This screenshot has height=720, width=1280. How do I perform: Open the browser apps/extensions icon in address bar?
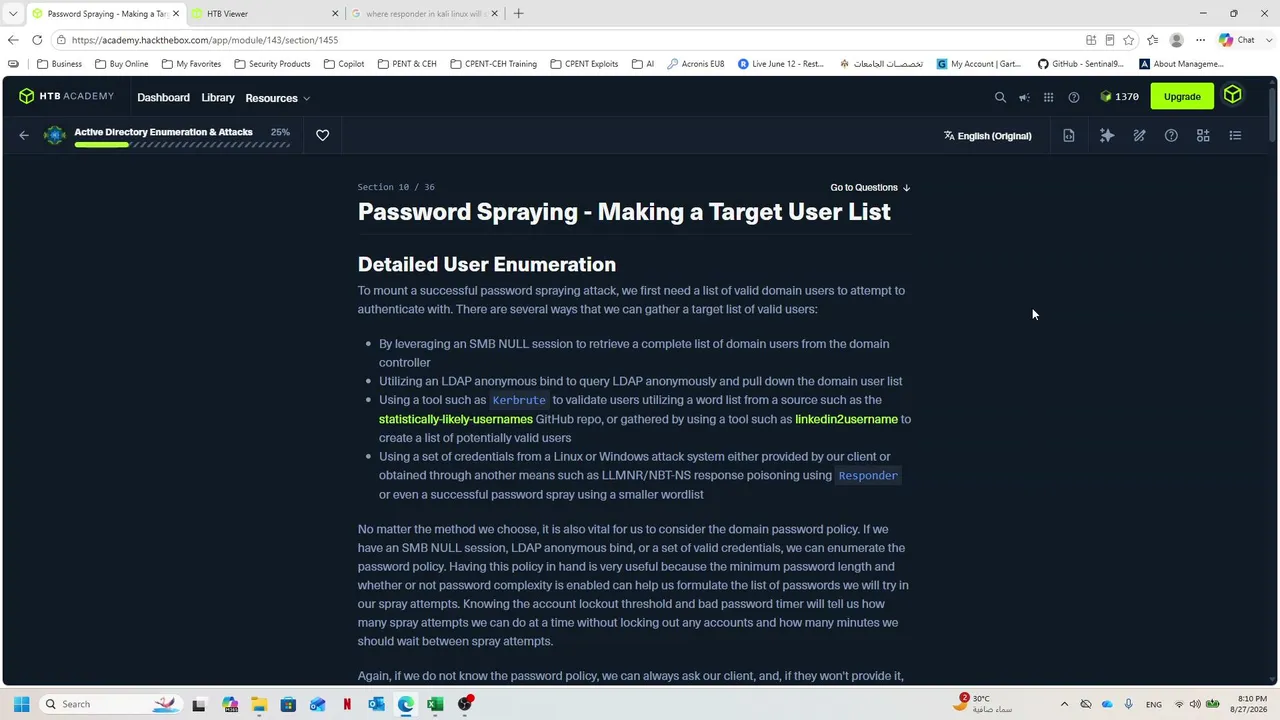[x=1091, y=40]
